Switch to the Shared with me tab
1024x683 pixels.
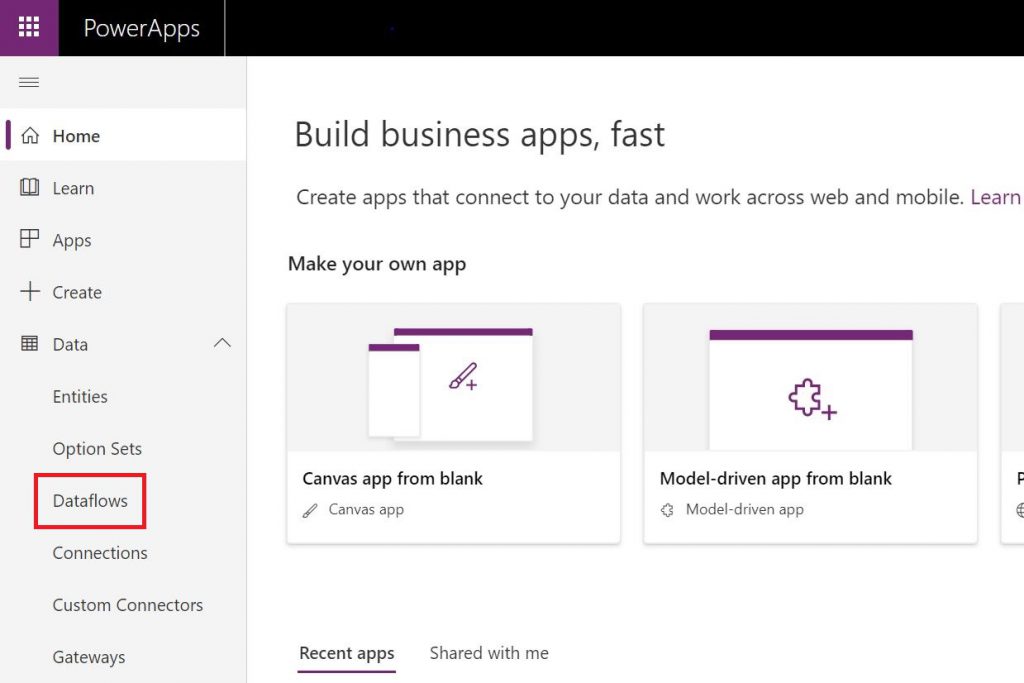489,653
